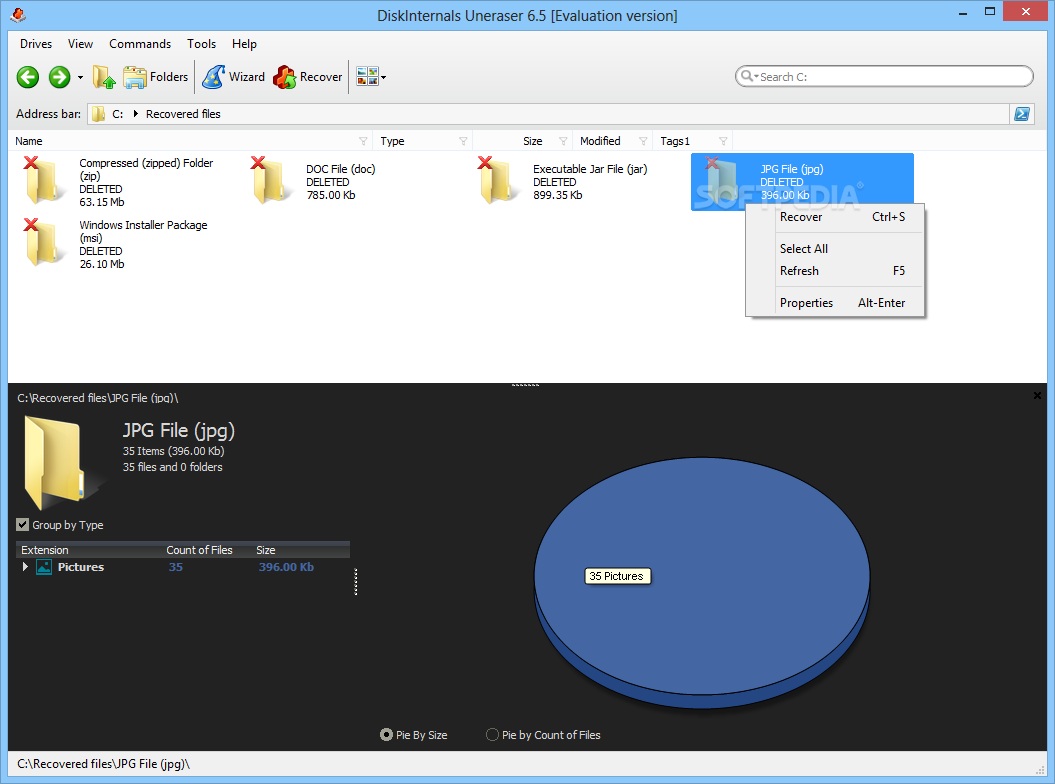Expand the arrow after C: in address bar
The image size is (1055, 784).
tap(135, 114)
